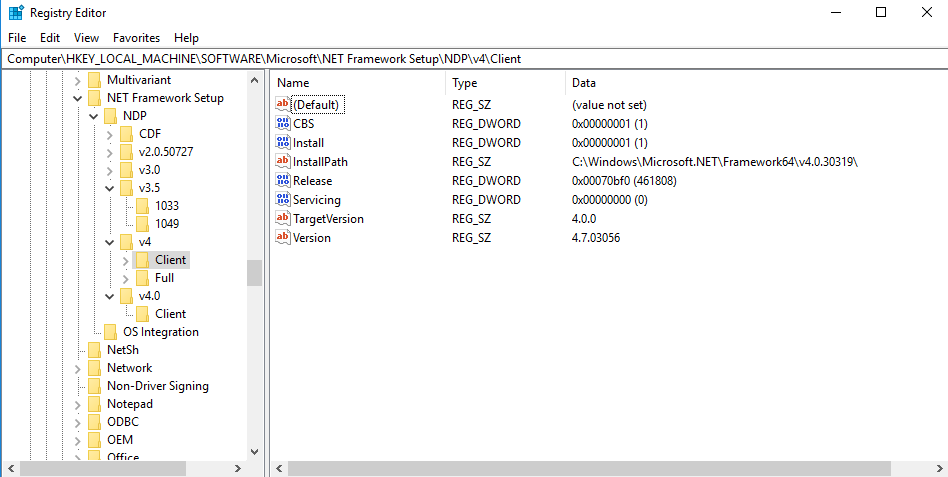
Task: Click the Release data 0x00070bf0 (461808)
Action: [624, 180]
